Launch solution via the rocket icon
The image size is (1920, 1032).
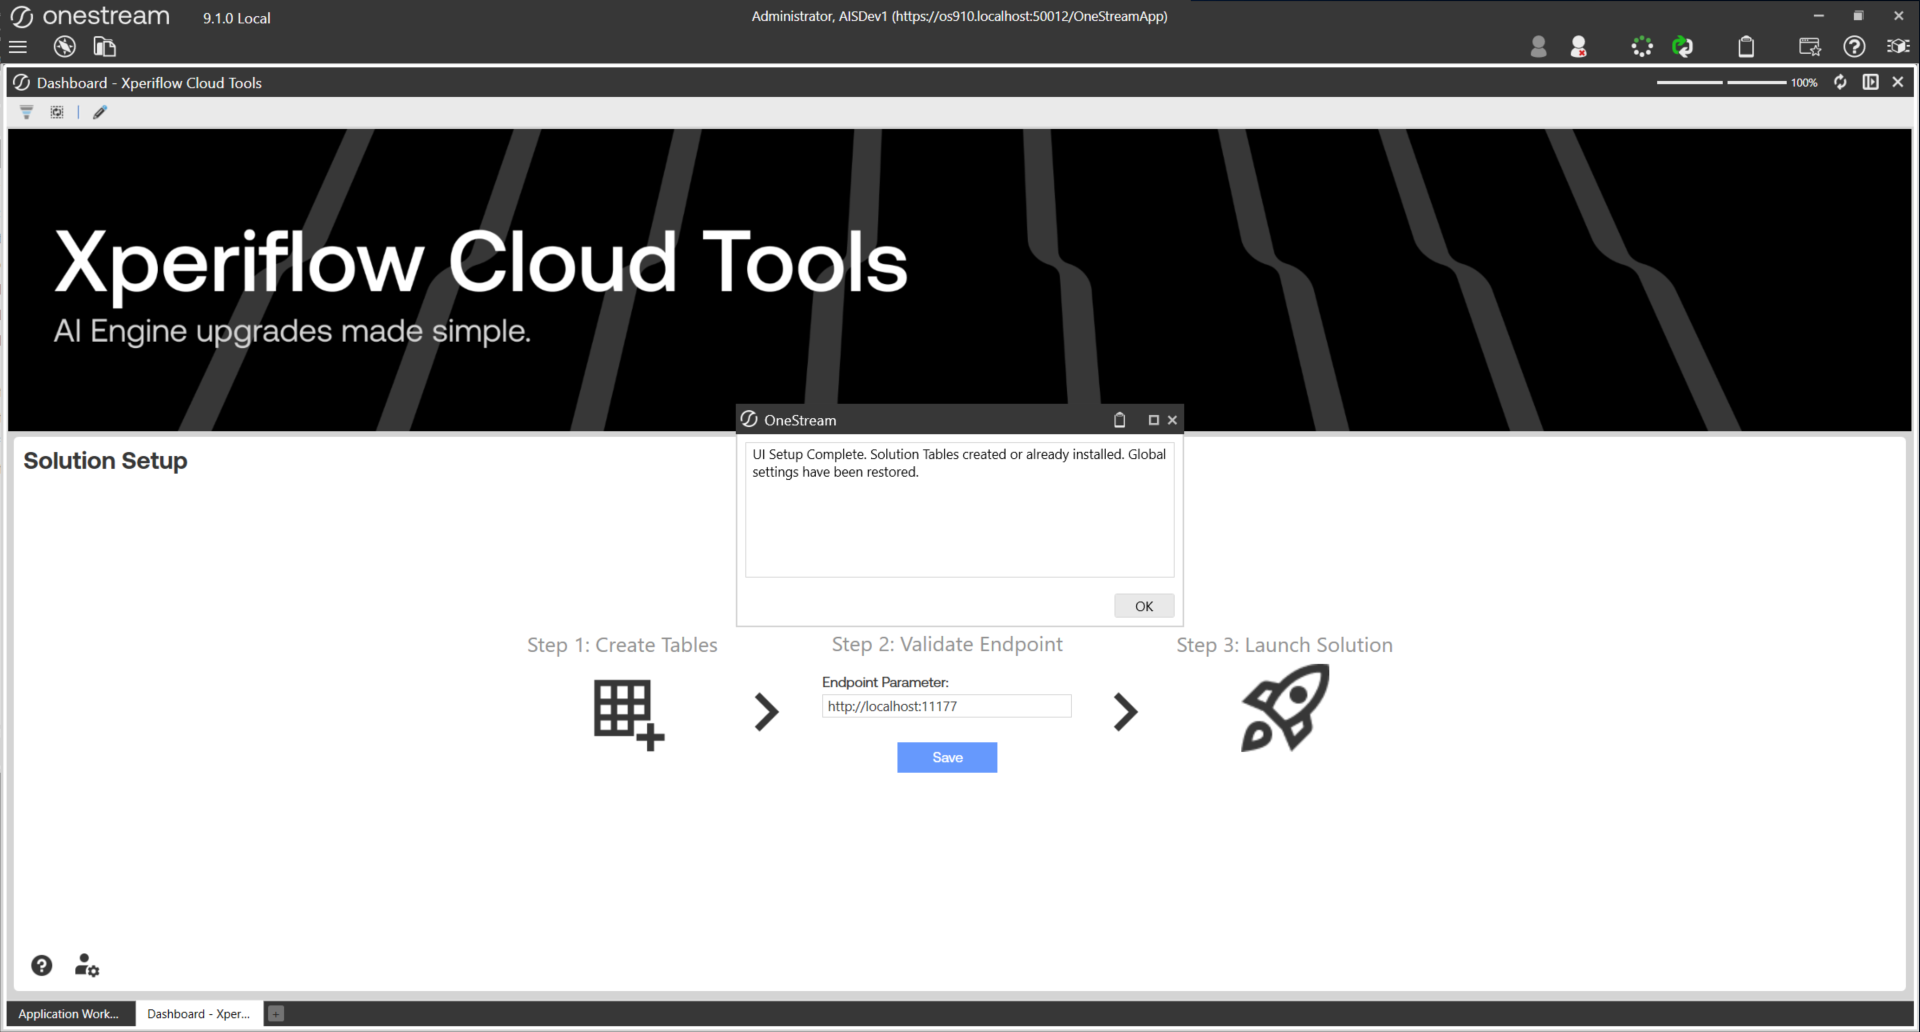point(1284,708)
